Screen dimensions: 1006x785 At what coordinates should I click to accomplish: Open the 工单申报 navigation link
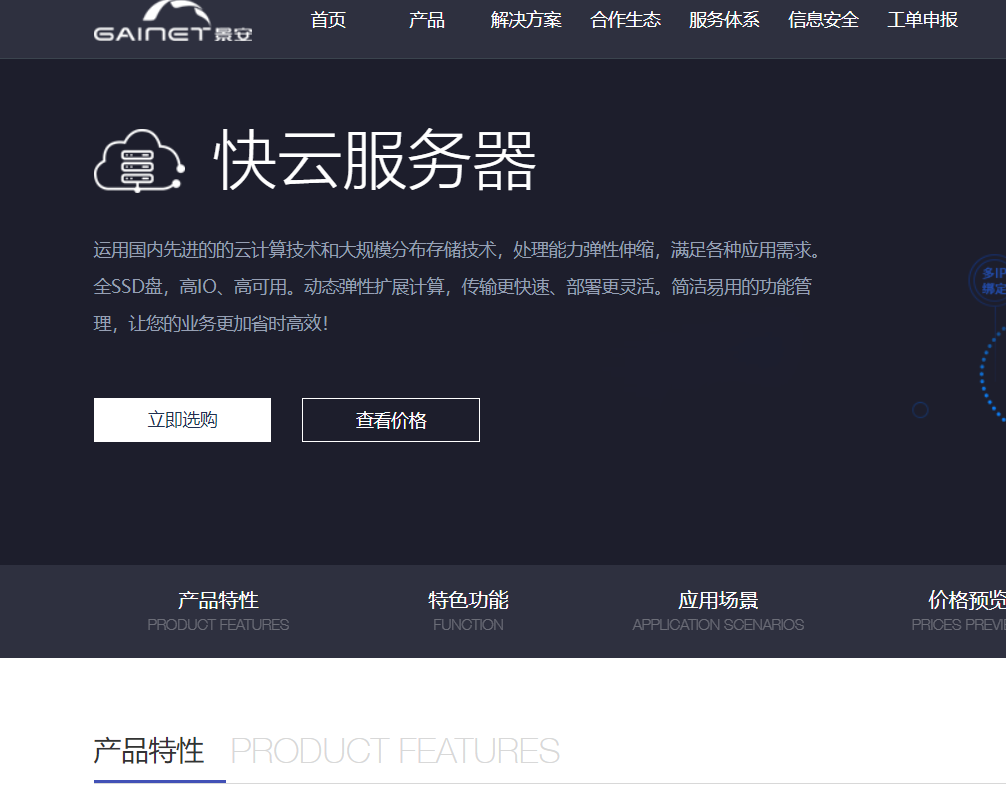click(x=922, y=20)
